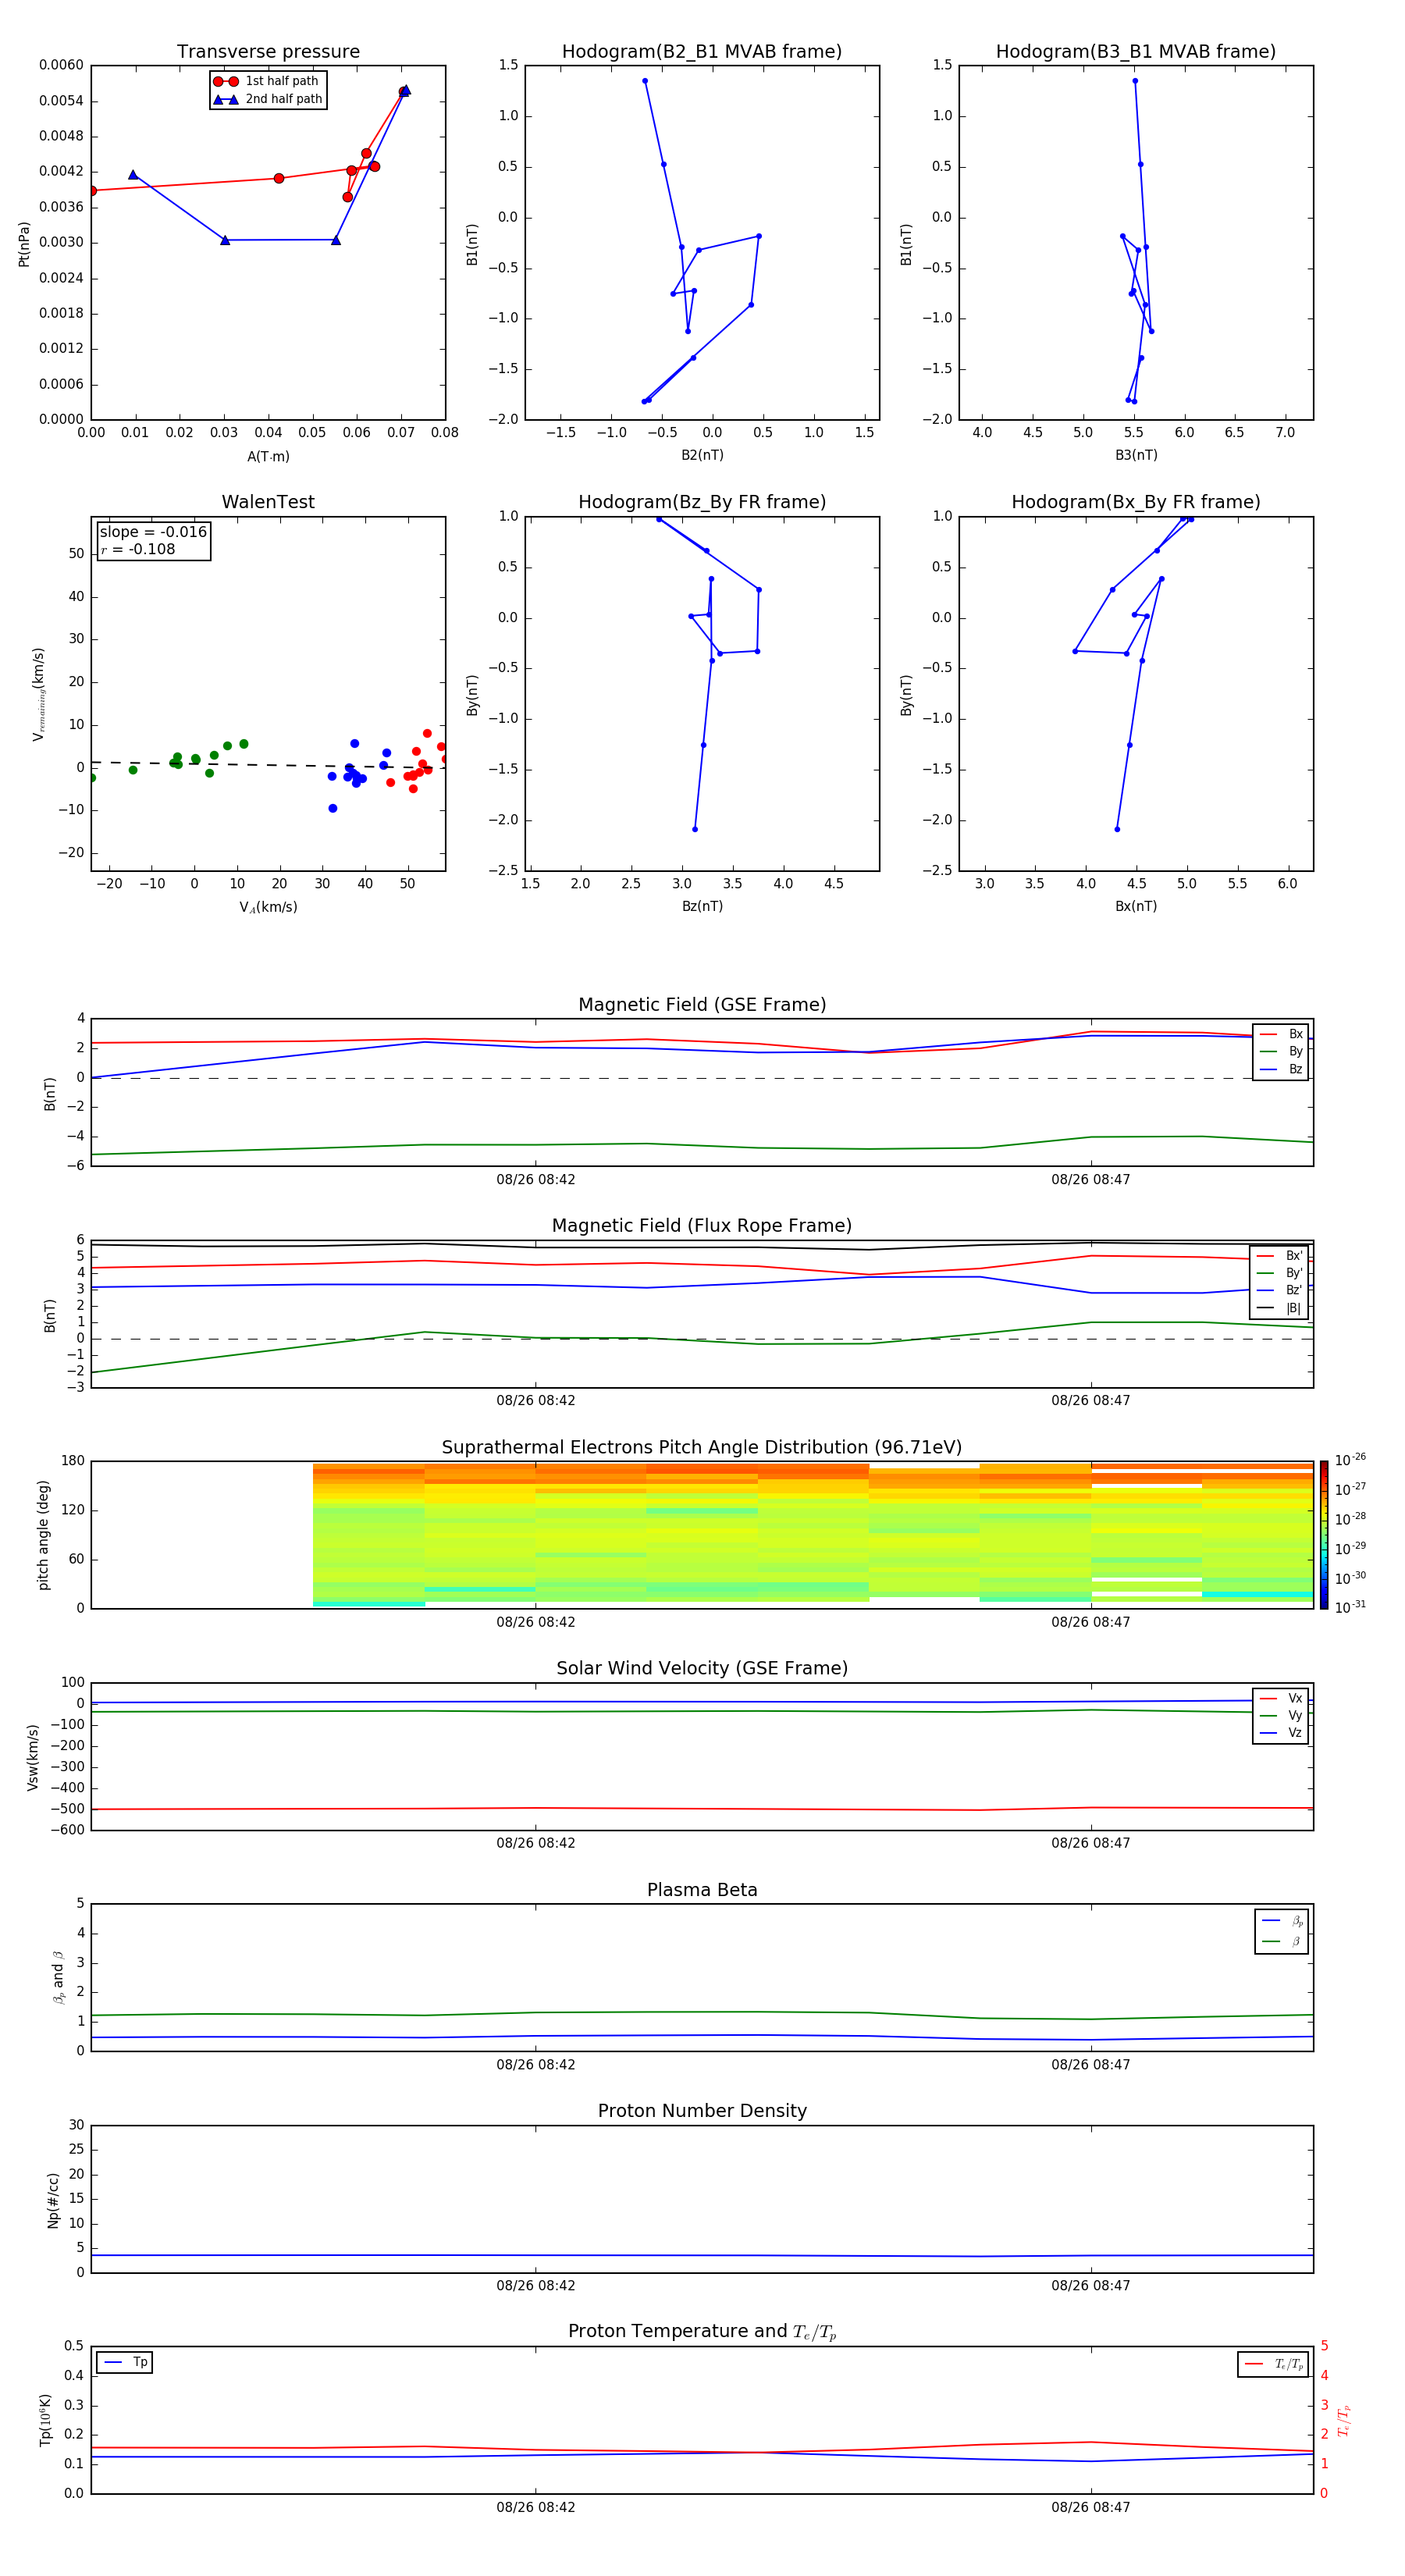Image resolution: width=1405 pixels, height=2576 pixels.
Task: Click the 'B2(nT)' x-axis label
Action: coord(702,455)
